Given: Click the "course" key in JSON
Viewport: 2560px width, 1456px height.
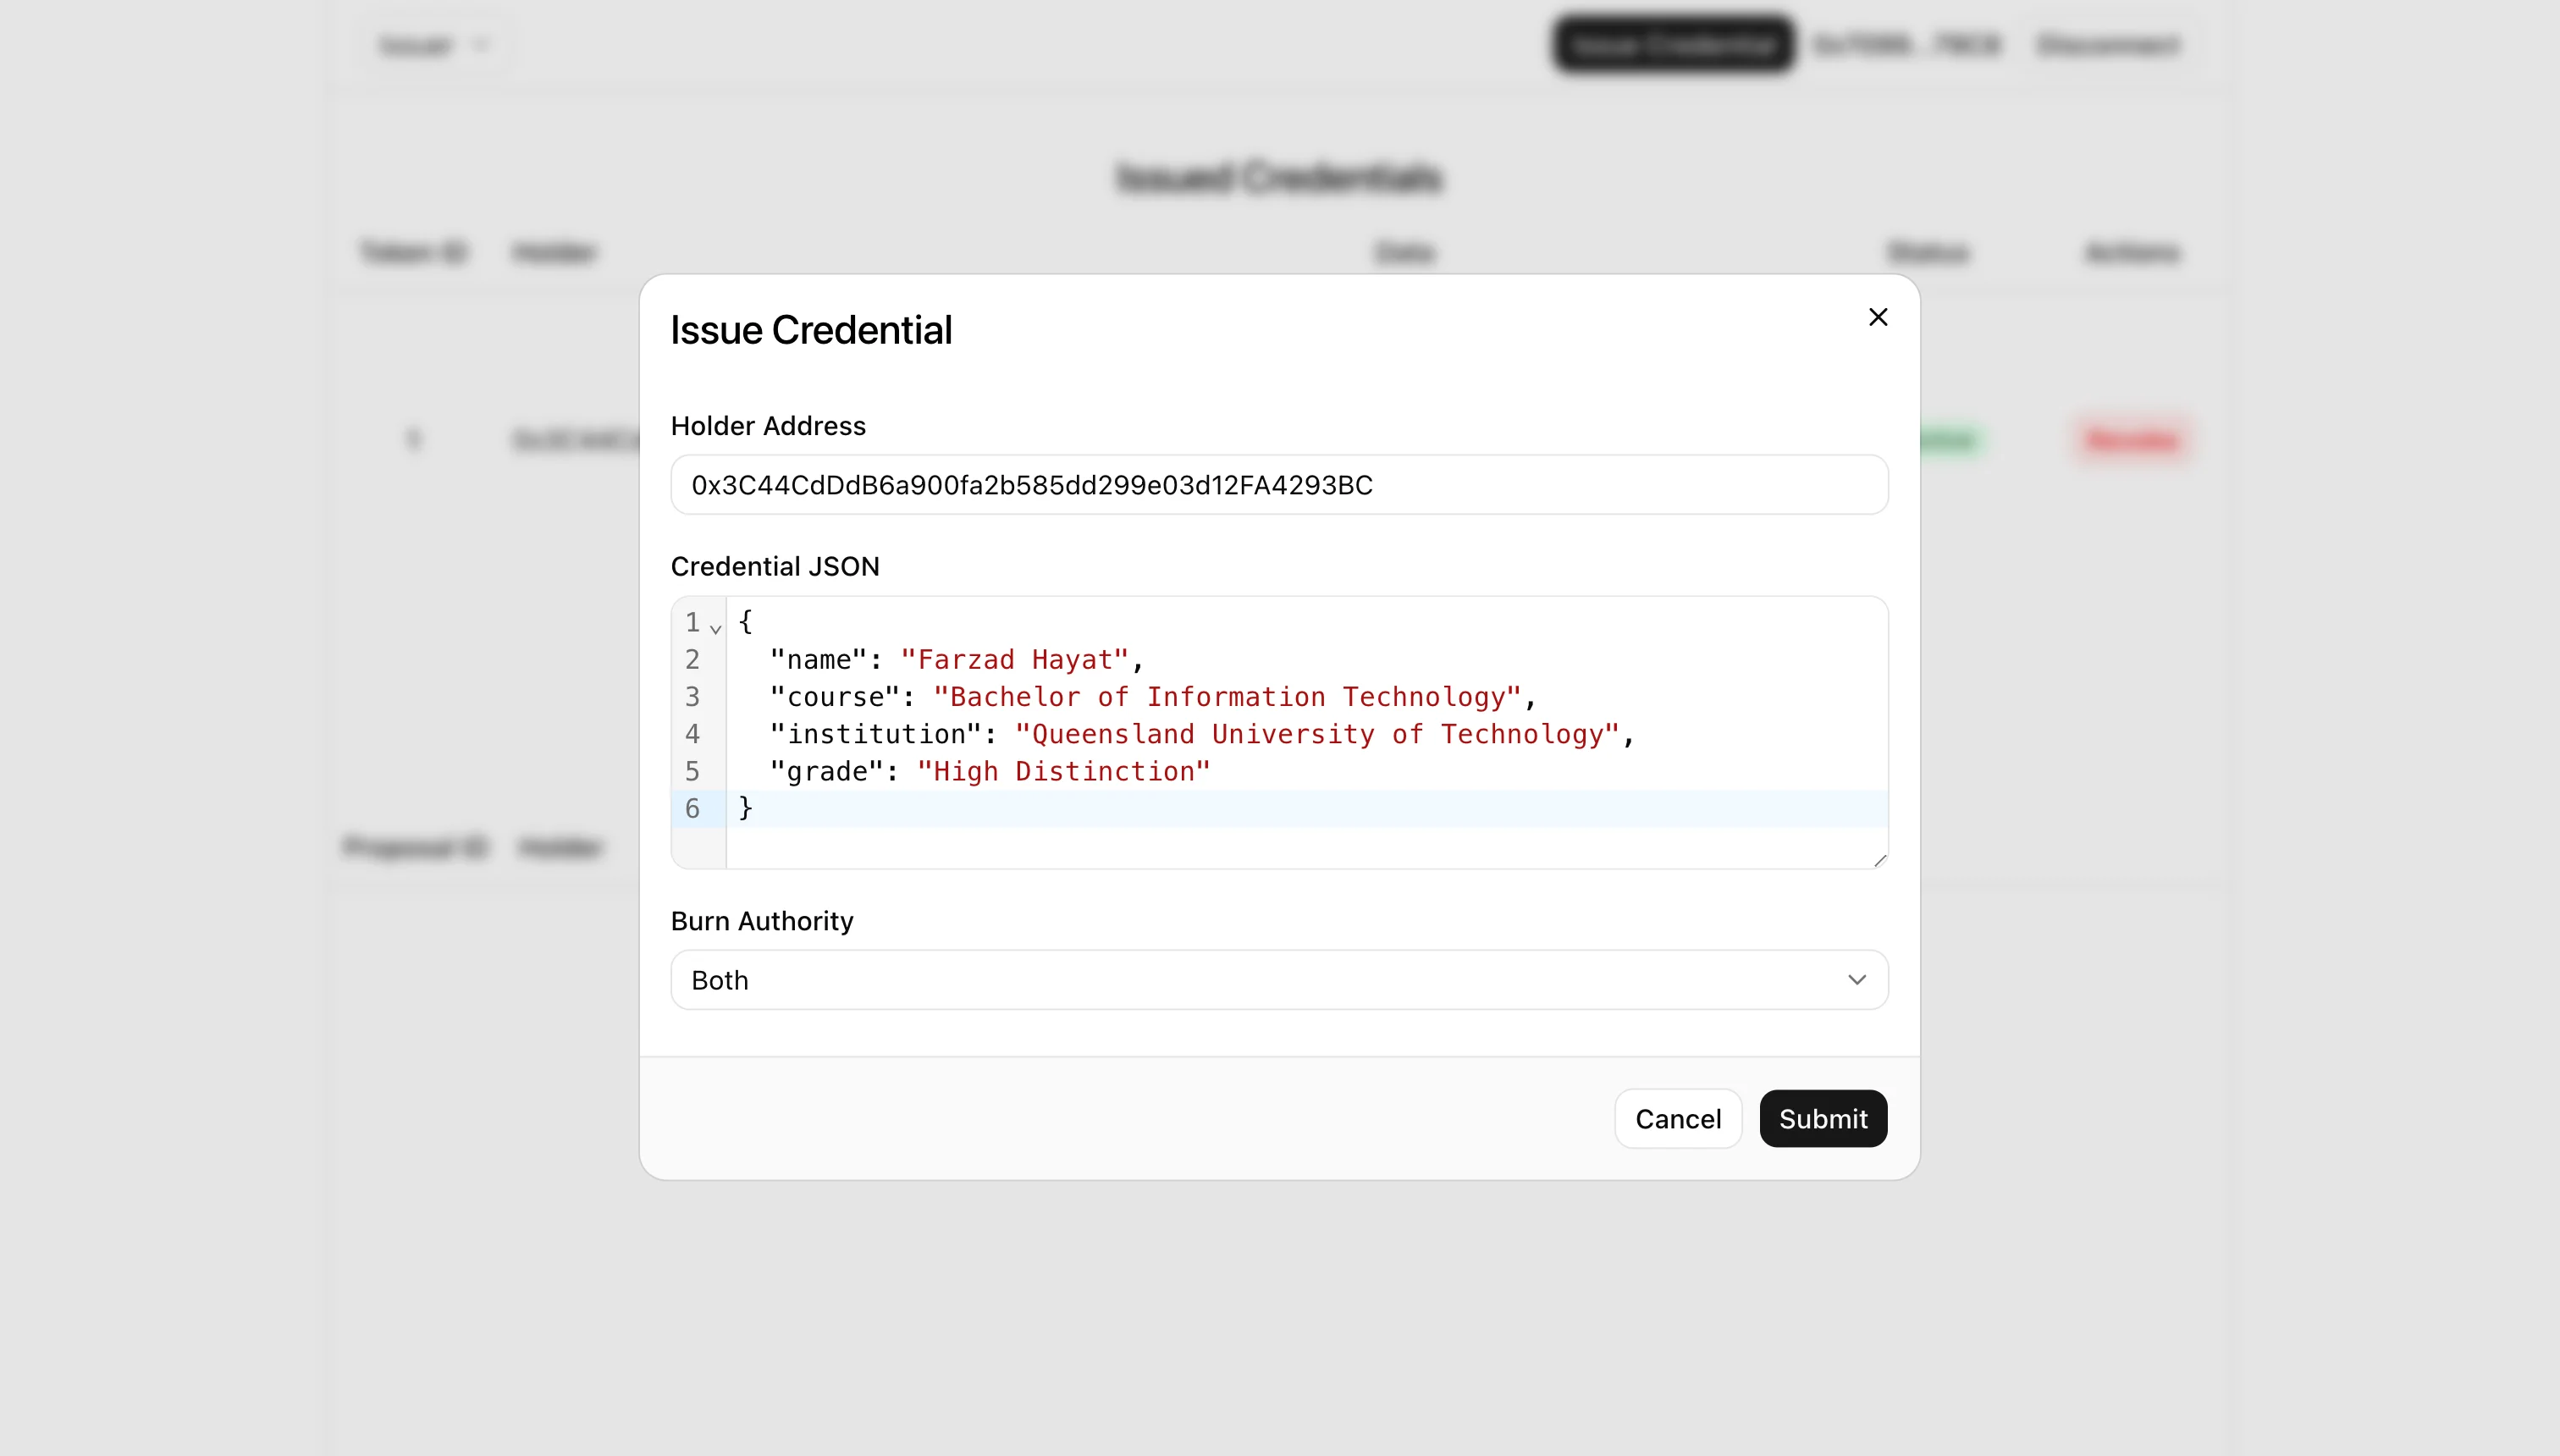Looking at the screenshot, I should [836, 697].
